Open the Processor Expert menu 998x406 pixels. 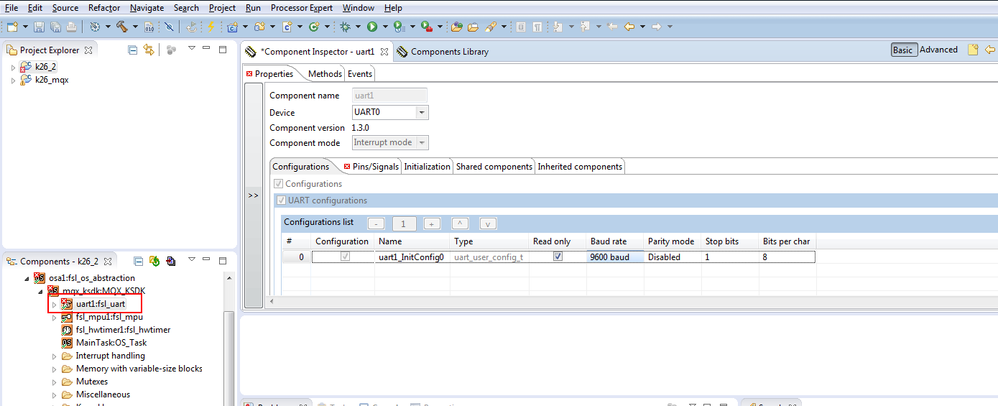click(302, 8)
